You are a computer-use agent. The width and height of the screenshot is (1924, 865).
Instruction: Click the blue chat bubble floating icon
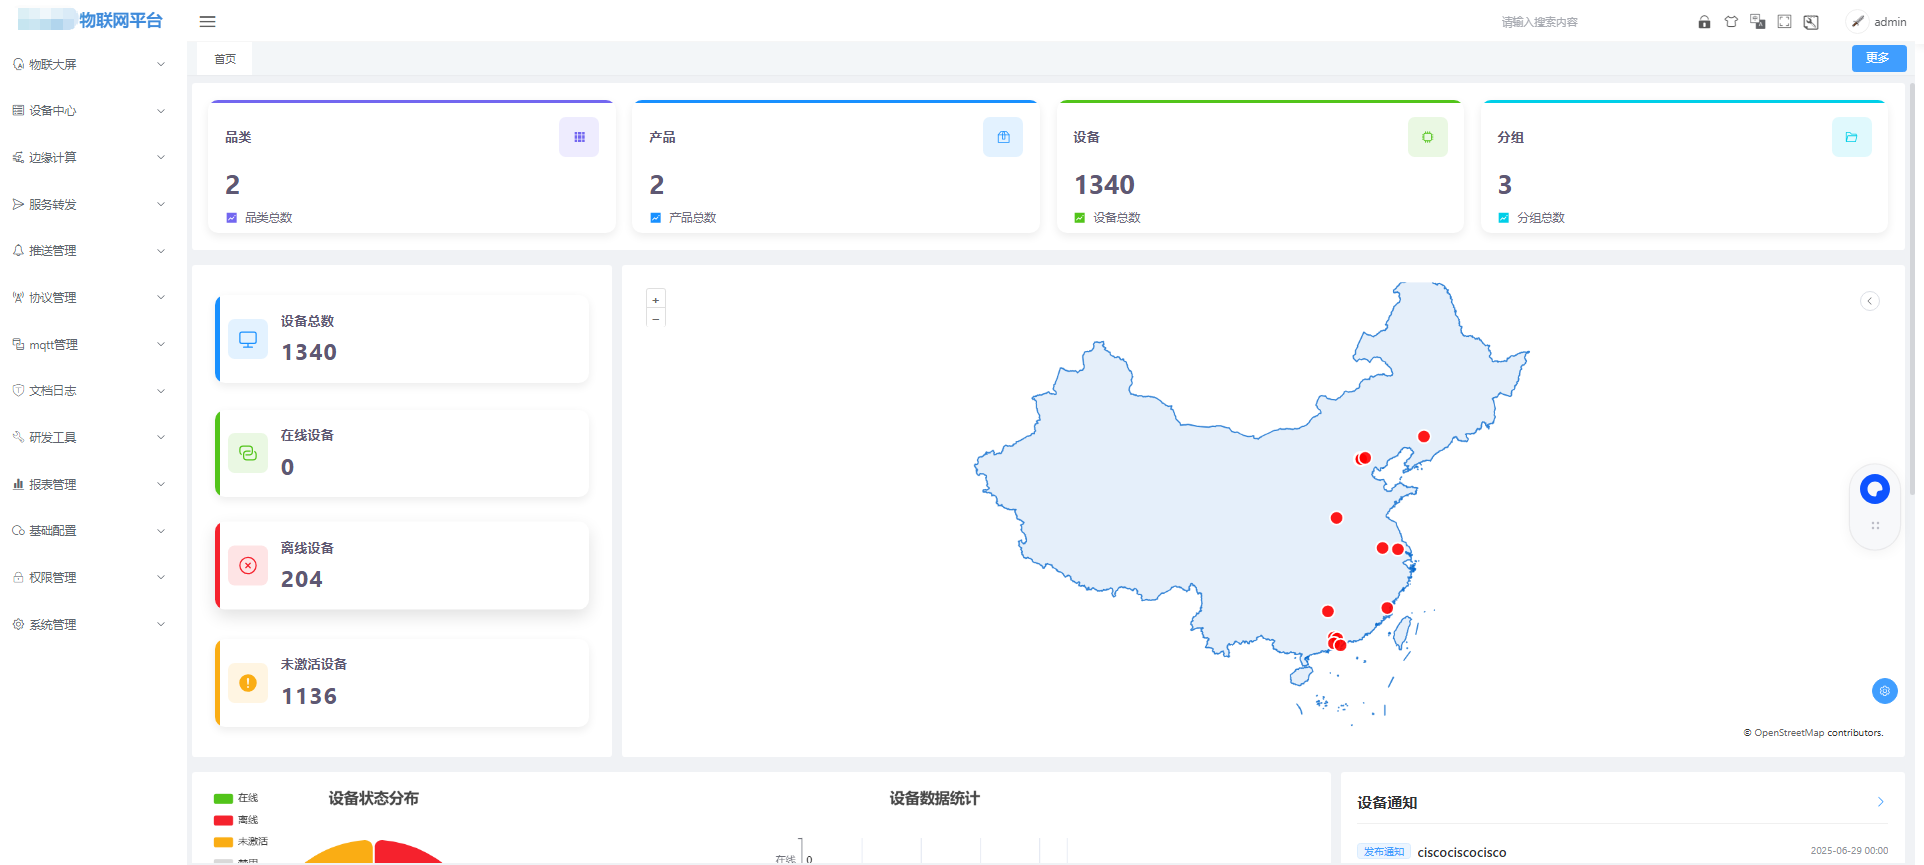(1875, 489)
